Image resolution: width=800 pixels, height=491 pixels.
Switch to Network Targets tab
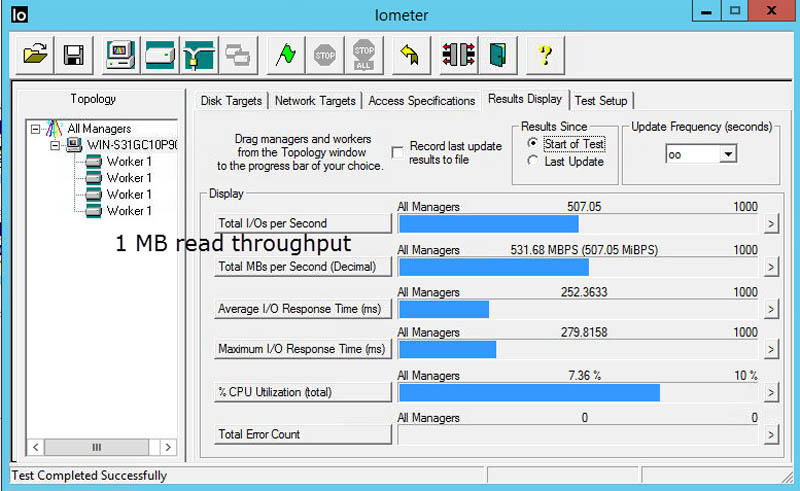[315, 101]
